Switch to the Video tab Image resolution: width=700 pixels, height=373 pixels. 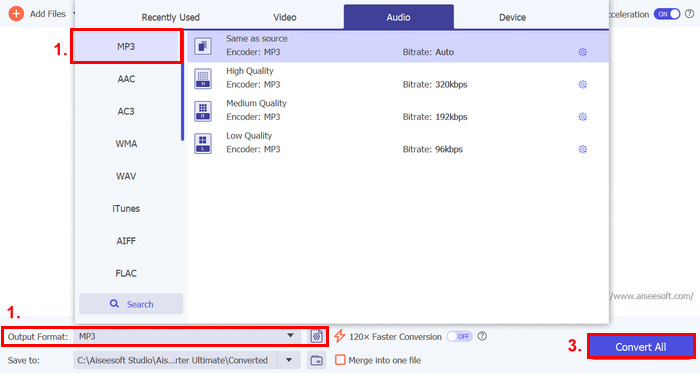coord(285,17)
